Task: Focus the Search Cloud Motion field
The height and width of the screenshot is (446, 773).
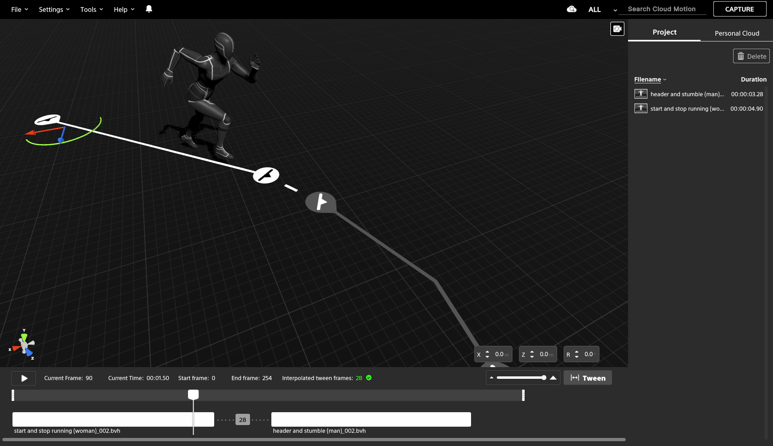Action: tap(662, 9)
